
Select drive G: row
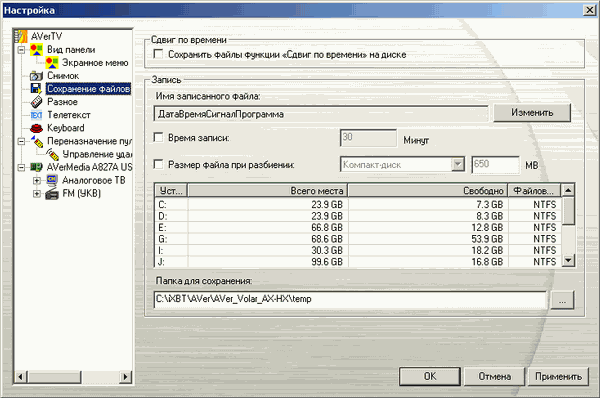[358, 239]
